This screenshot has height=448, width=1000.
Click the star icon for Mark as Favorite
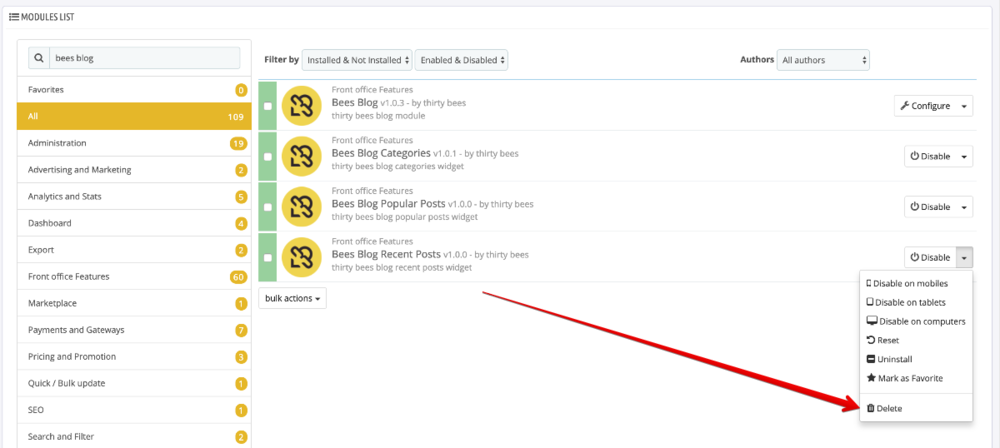click(x=871, y=378)
